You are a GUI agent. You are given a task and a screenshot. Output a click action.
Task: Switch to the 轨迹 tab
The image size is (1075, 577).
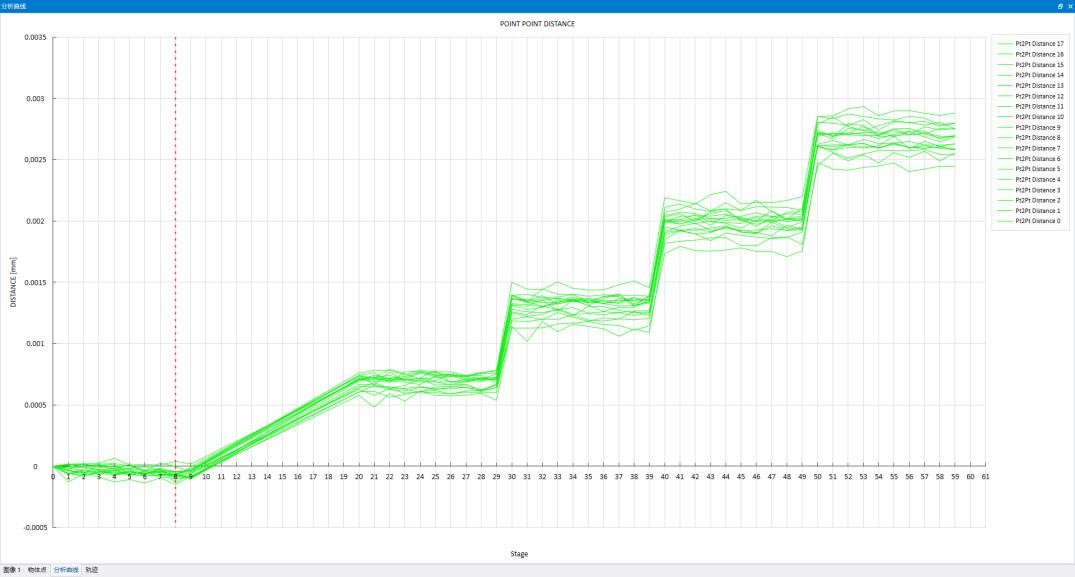[91, 570]
